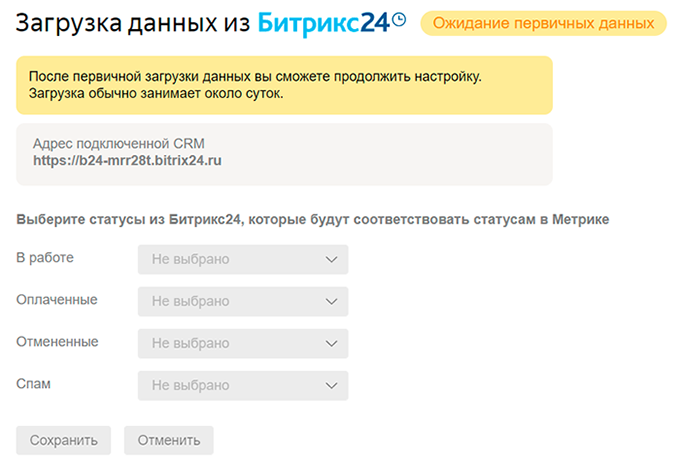This screenshot has width=680, height=461.
Task: Click the В работе row label
Action: (x=45, y=258)
